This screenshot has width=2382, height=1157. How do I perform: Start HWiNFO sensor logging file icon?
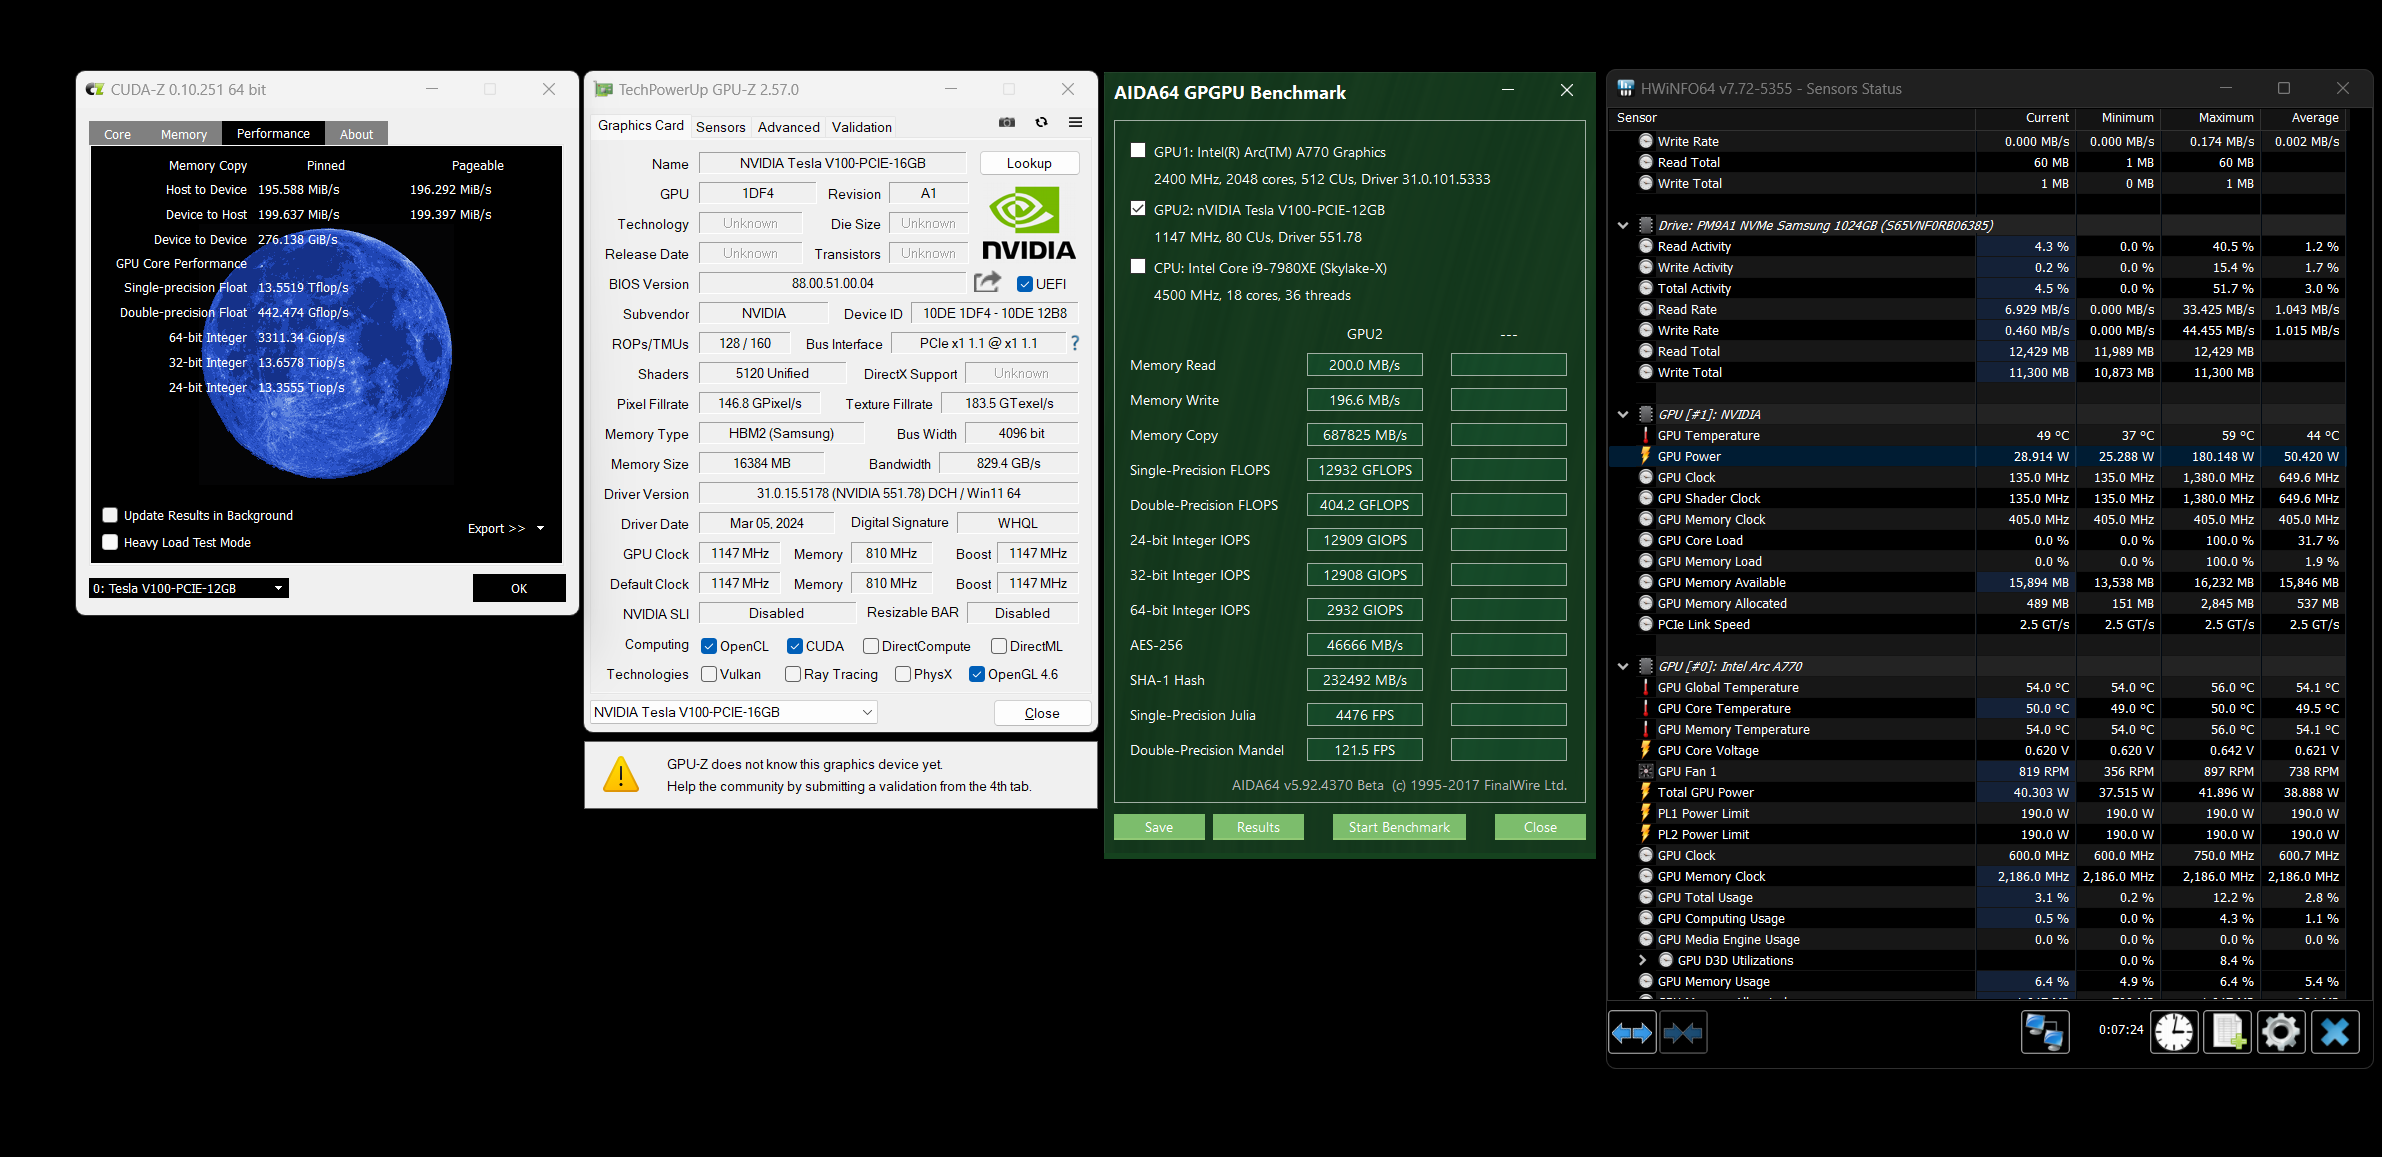(x=2229, y=1032)
